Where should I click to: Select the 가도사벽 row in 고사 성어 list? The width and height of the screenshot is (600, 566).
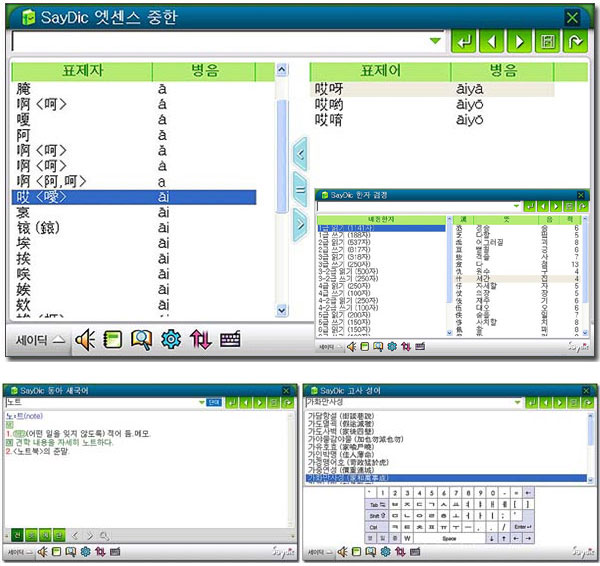point(446,431)
